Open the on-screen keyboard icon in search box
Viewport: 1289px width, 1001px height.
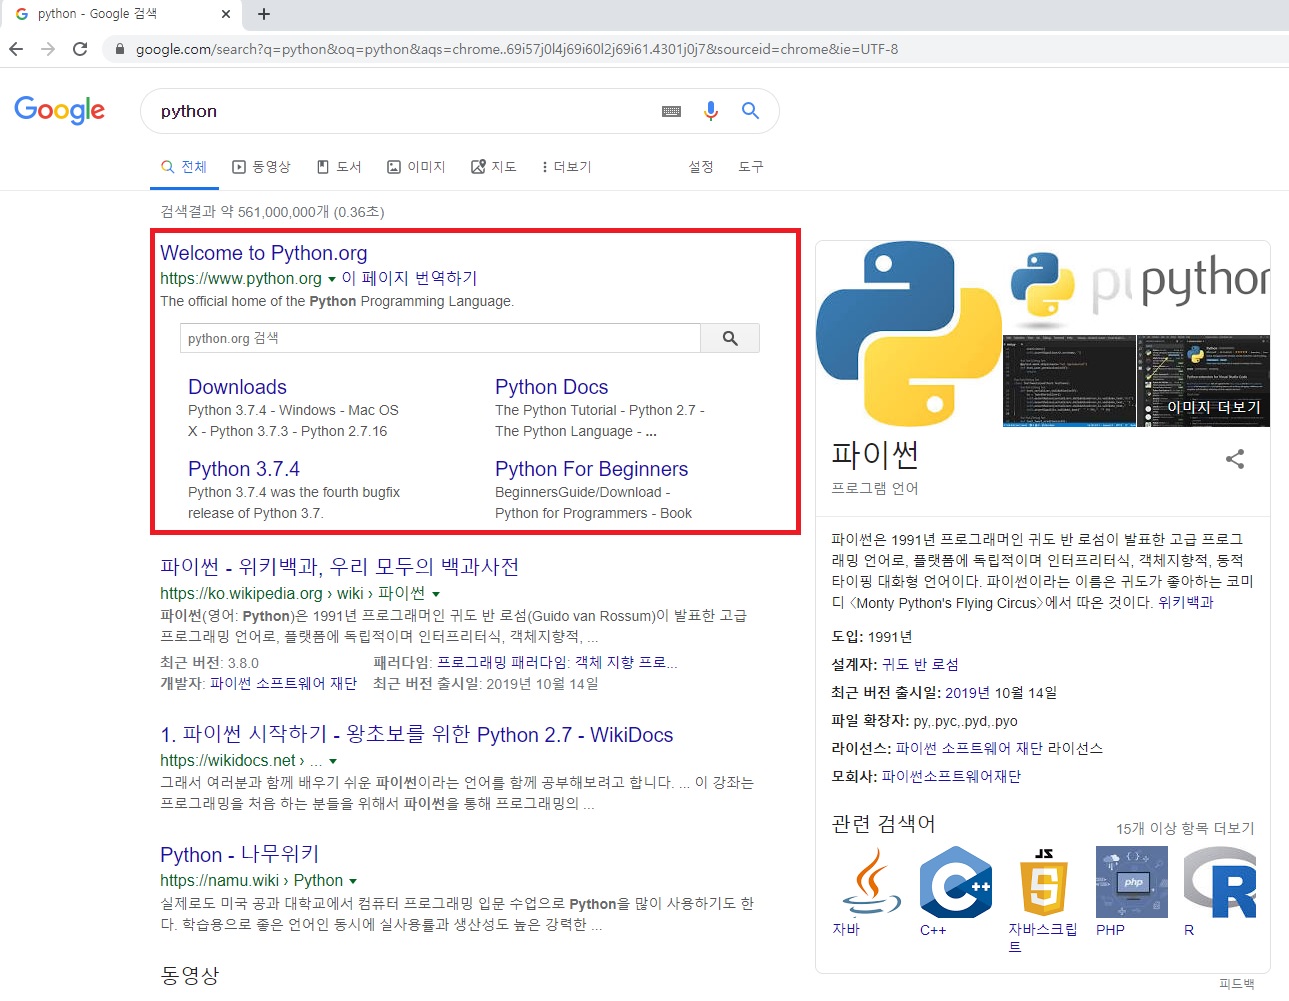pyautogui.click(x=672, y=111)
